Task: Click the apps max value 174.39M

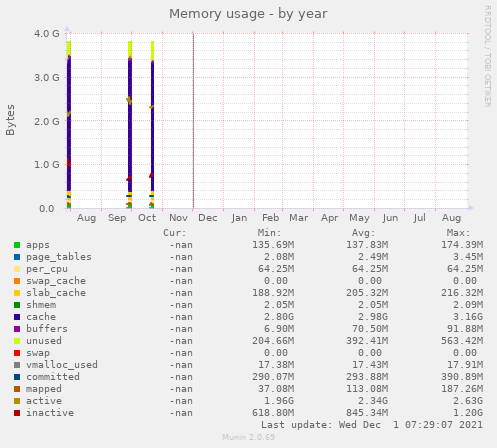Action: [x=462, y=245]
